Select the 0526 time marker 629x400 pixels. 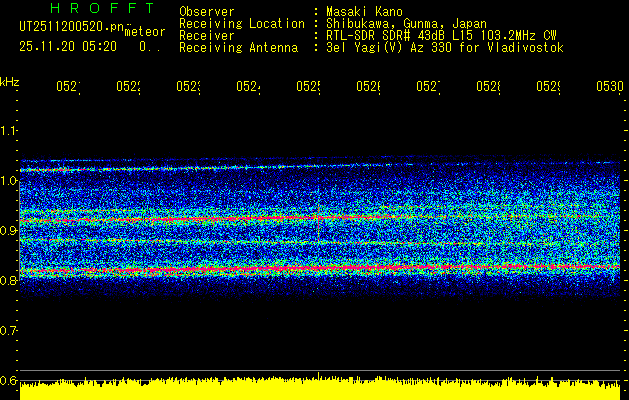[368, 87]
